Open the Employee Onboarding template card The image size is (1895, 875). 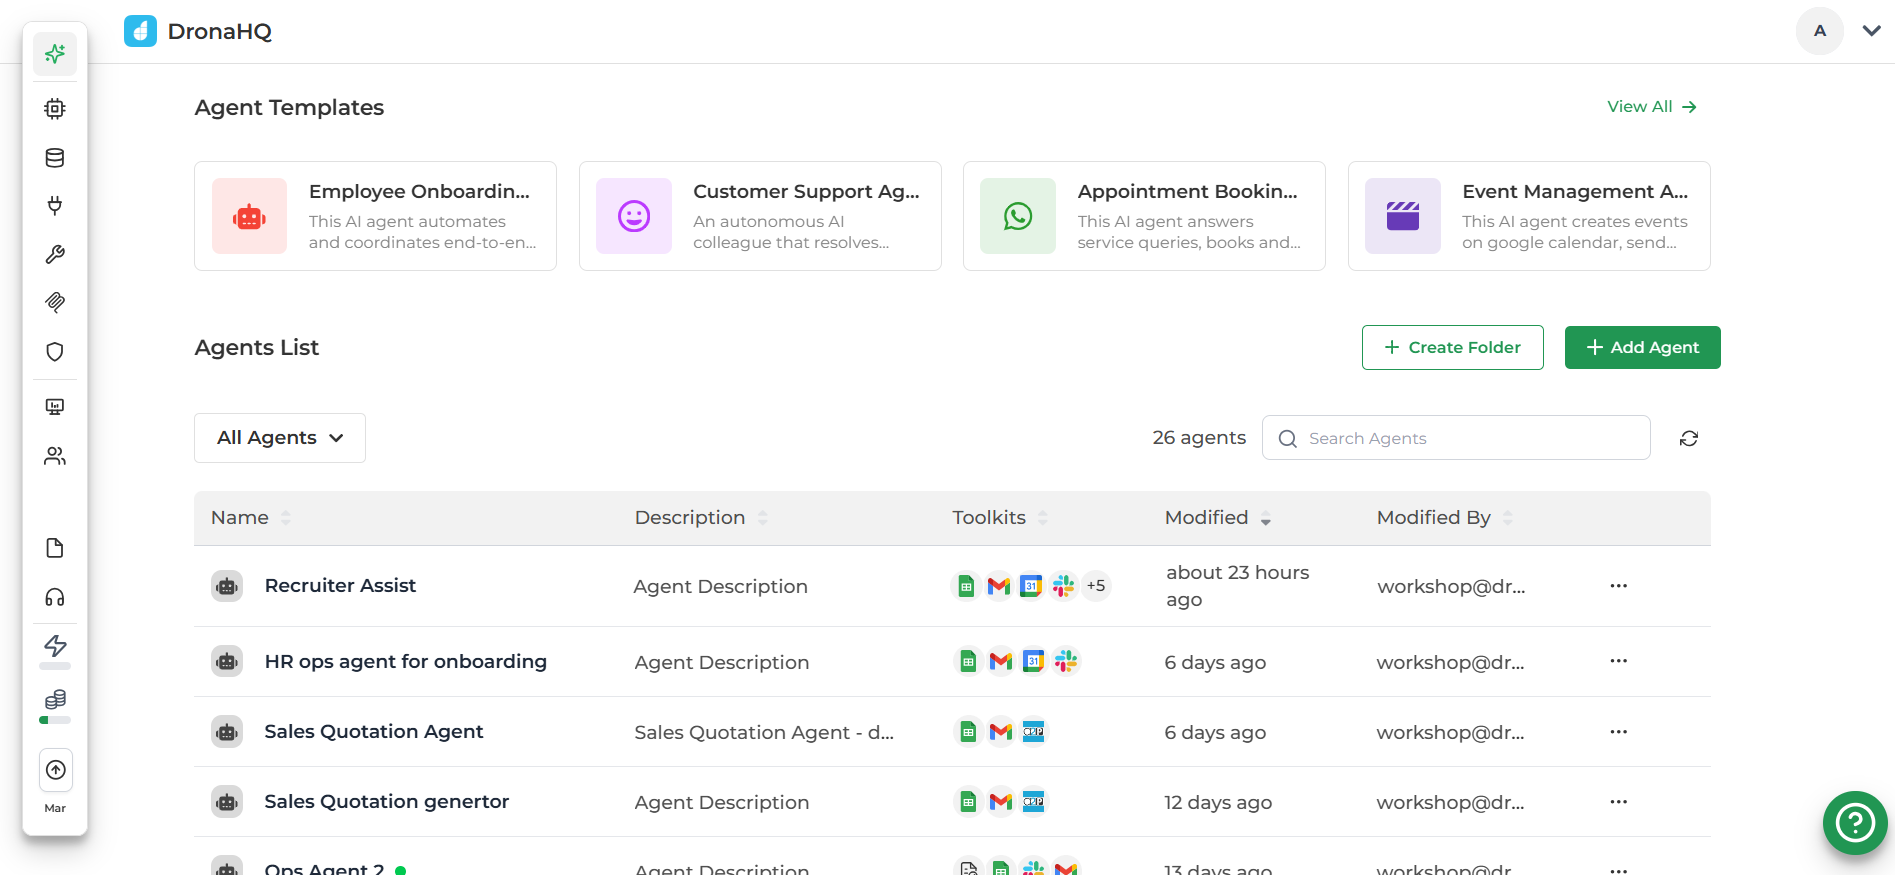(375, 216)
